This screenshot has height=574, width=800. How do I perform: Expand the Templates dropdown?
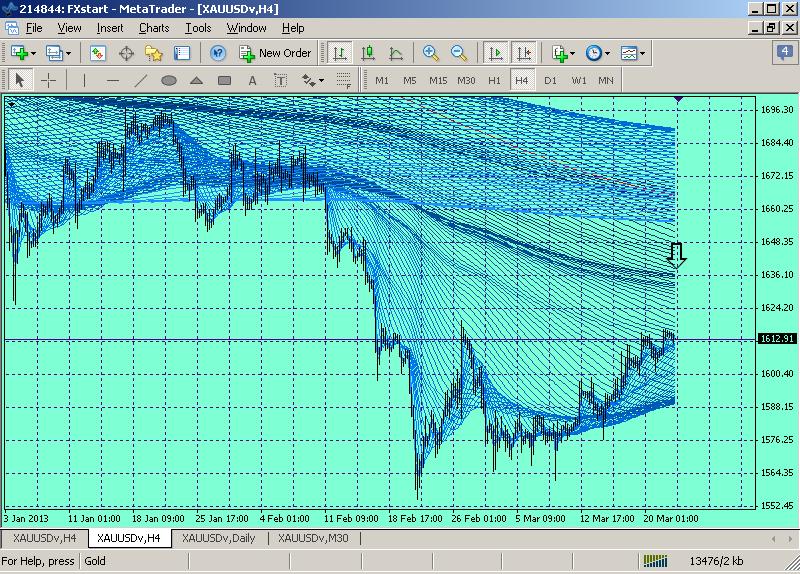(633, 53)
